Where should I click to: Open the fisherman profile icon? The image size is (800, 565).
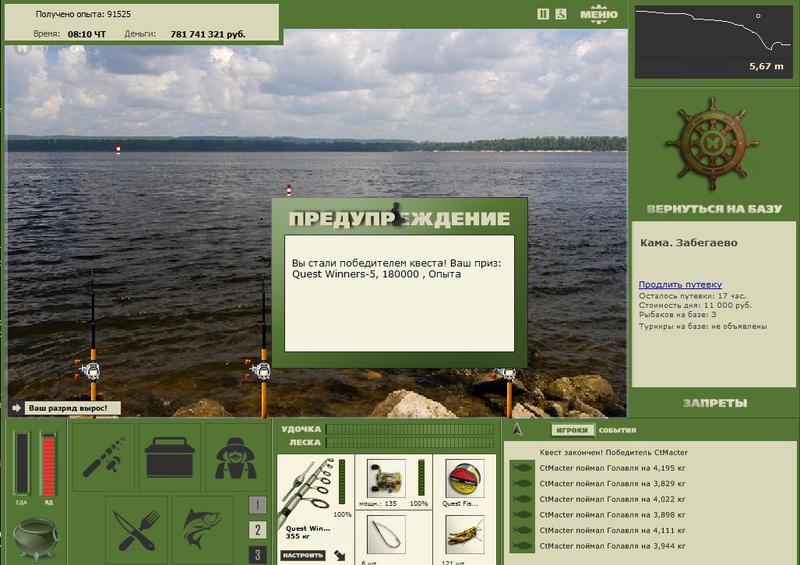[x=235, y=457]
